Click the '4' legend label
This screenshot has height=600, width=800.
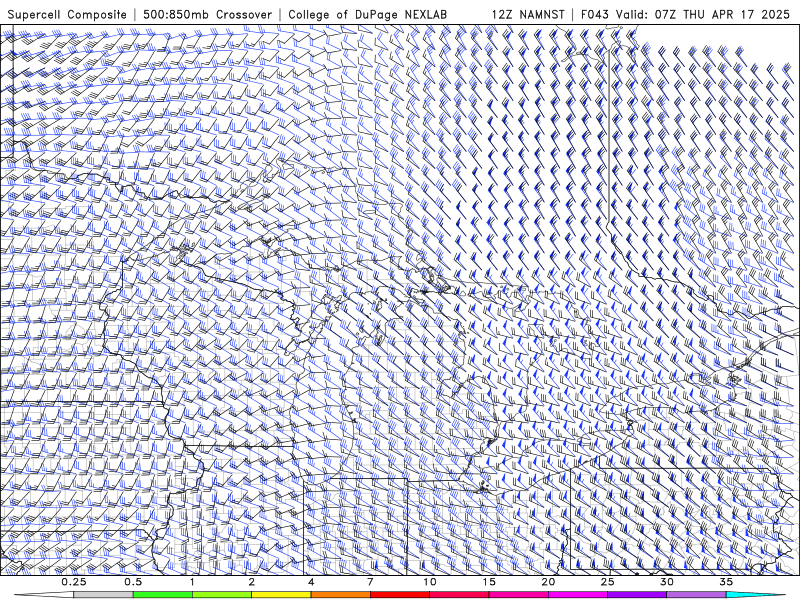click(x=311, y=582)
